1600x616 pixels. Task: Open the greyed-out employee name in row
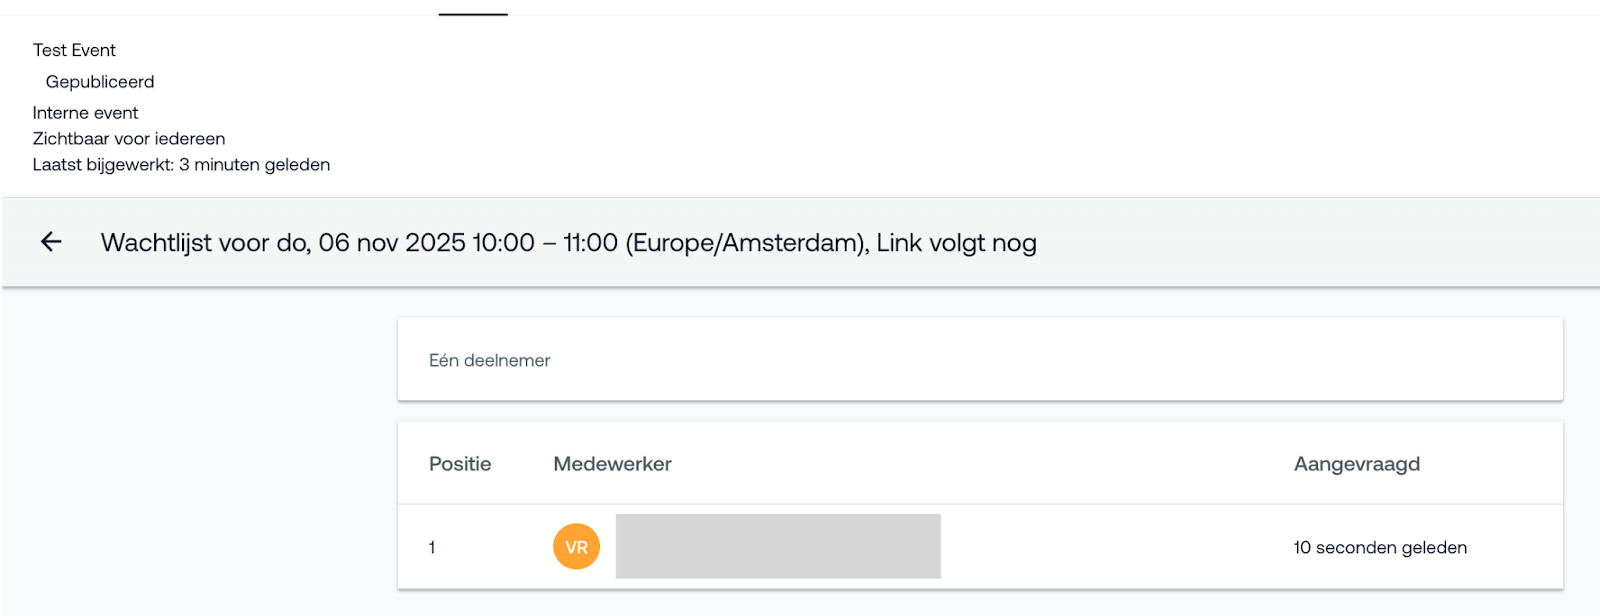coord(778,547)
